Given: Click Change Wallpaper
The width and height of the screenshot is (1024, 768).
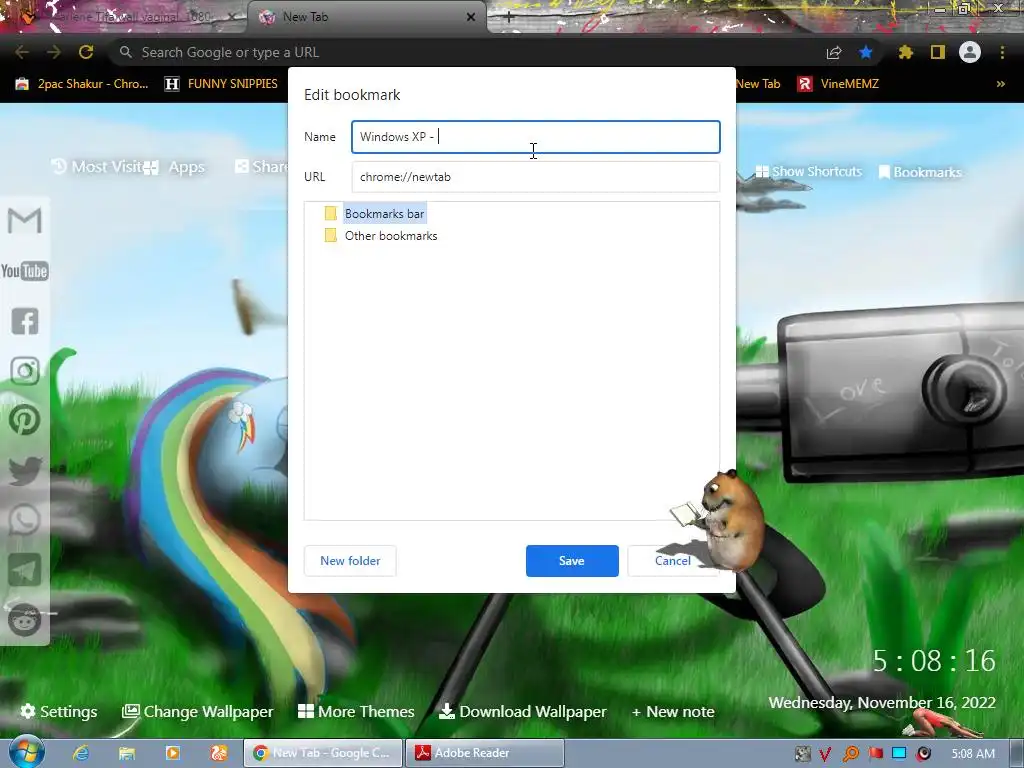Looking at the screenshot, I should [x=197, y=711].
